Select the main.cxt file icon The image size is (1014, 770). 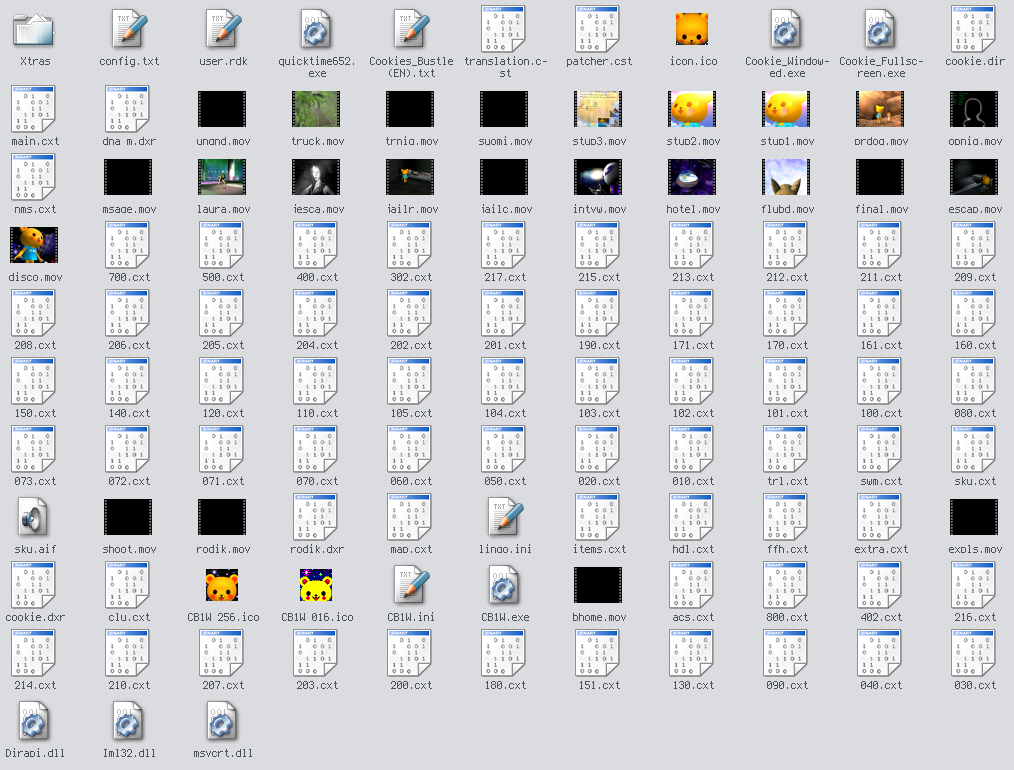[34, 109]
